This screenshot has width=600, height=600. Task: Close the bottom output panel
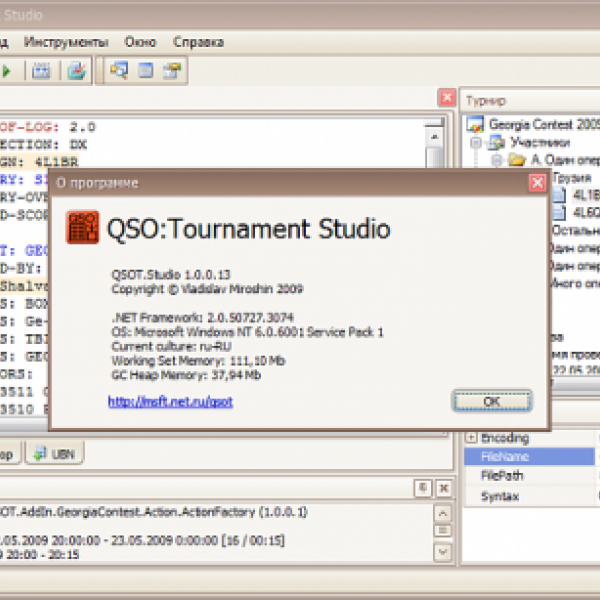444,488
